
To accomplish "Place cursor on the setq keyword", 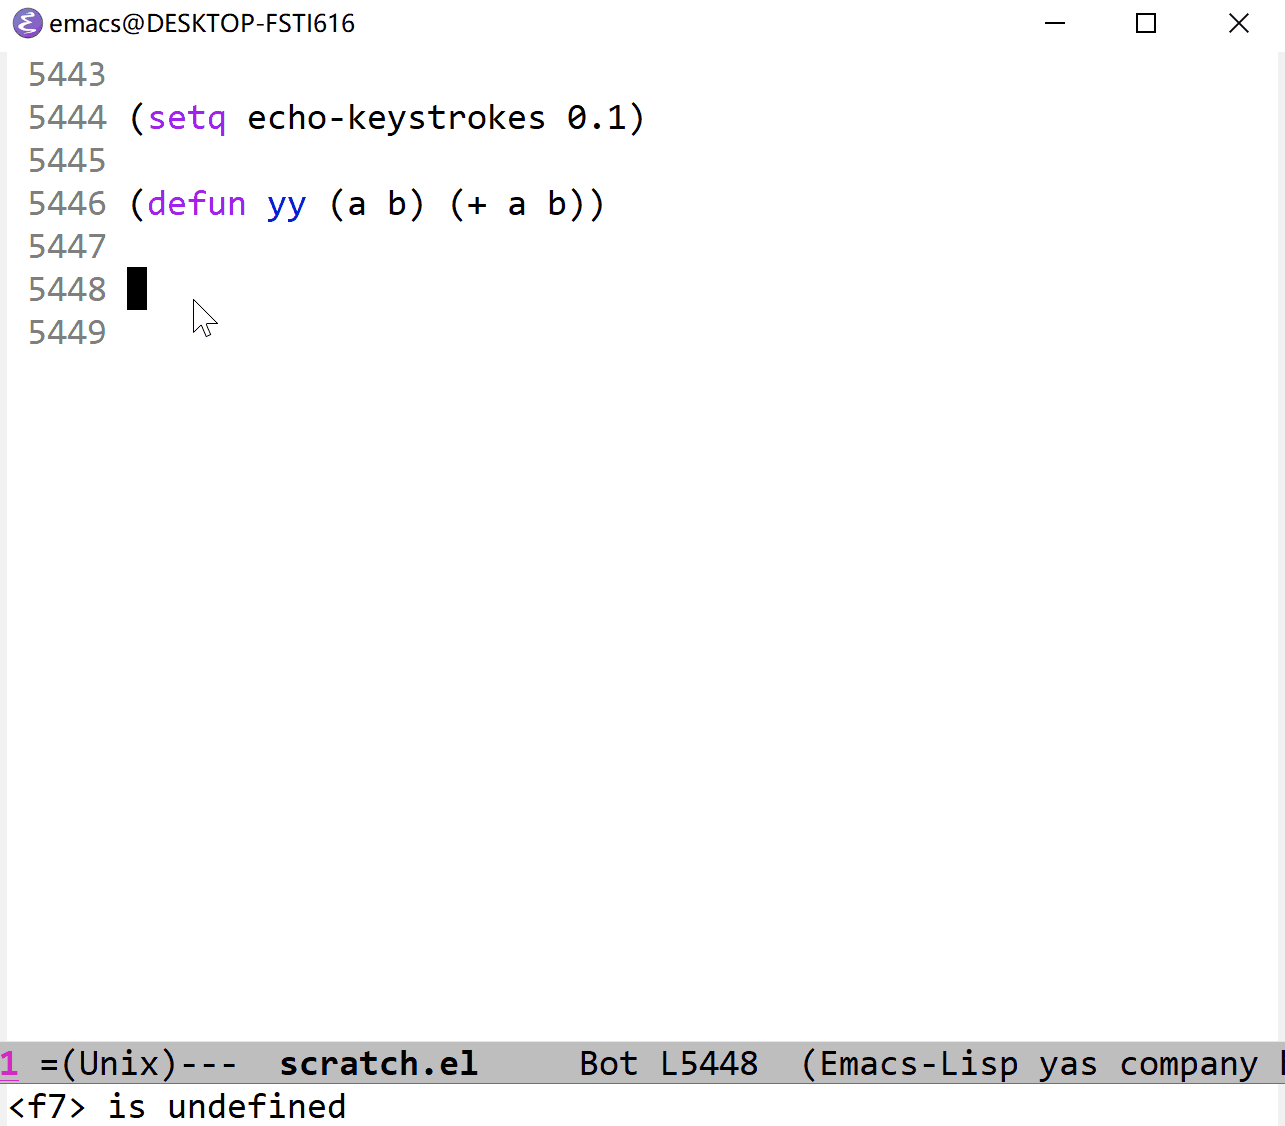I will point(187,118).
